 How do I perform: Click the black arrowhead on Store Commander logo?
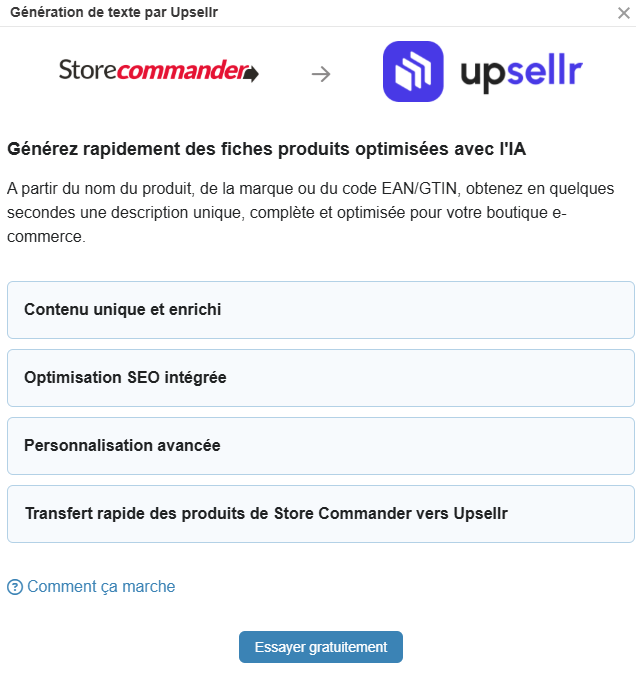pos(251,73)
